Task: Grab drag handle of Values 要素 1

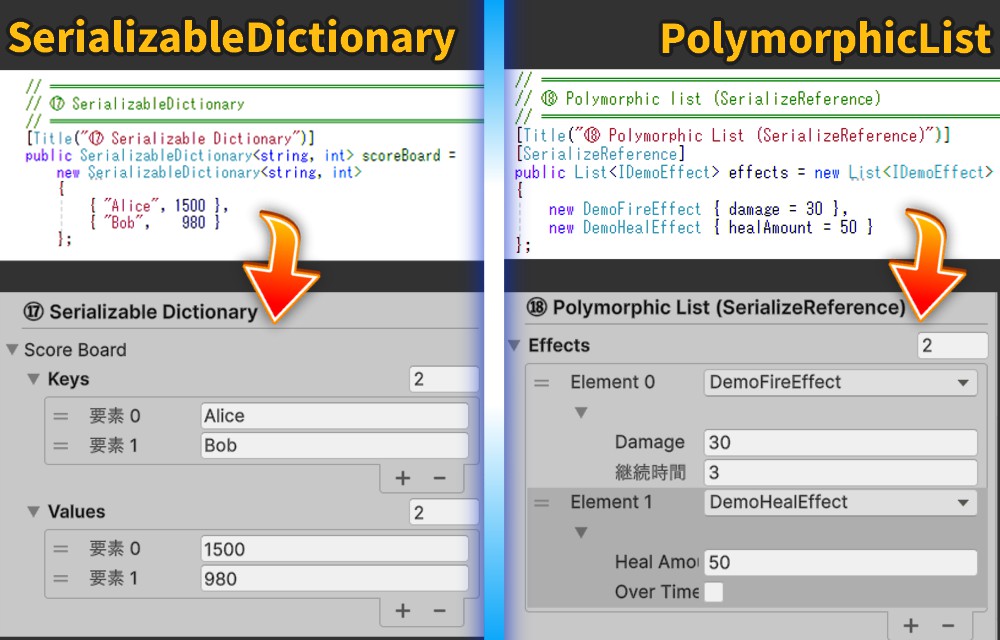Action: 61,578
